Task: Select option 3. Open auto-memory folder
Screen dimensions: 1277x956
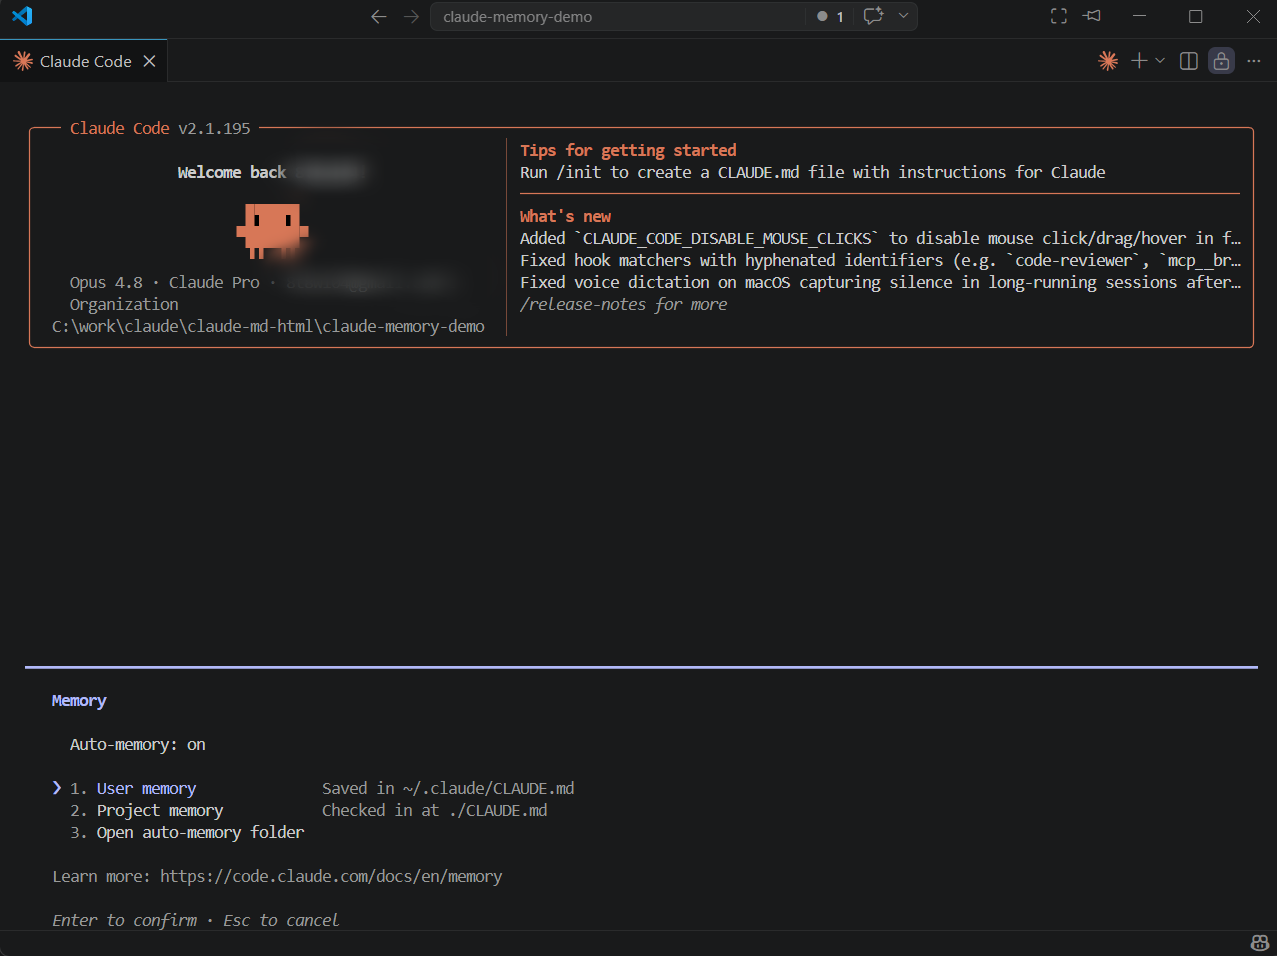Action: click(187, 833)
